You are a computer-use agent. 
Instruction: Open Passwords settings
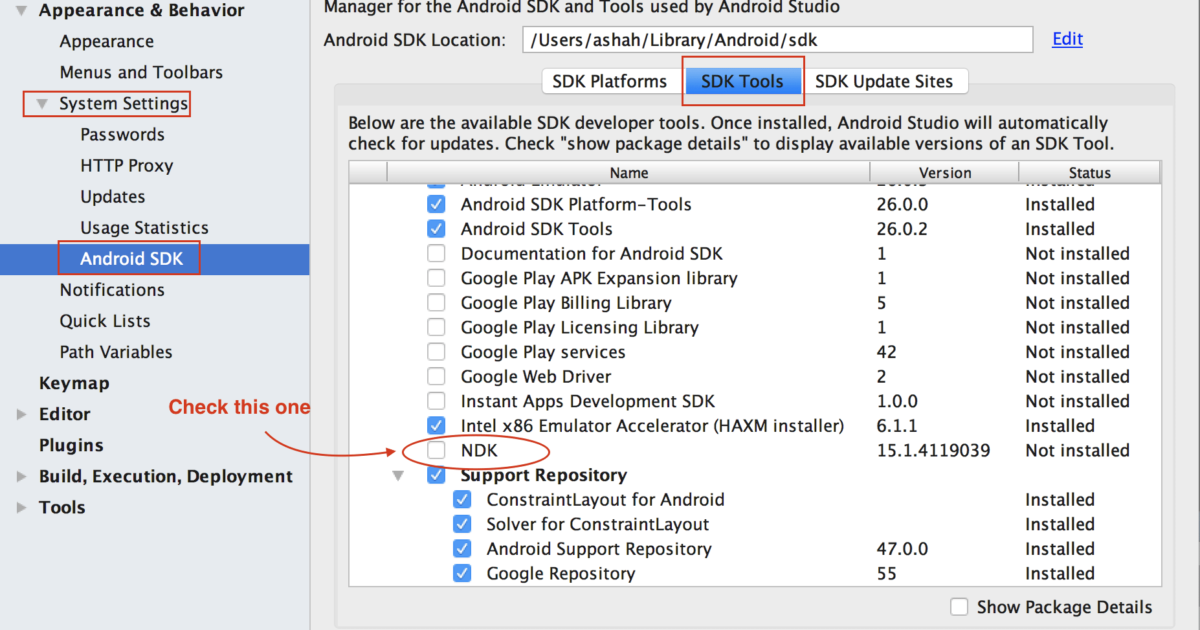[122, 135]
